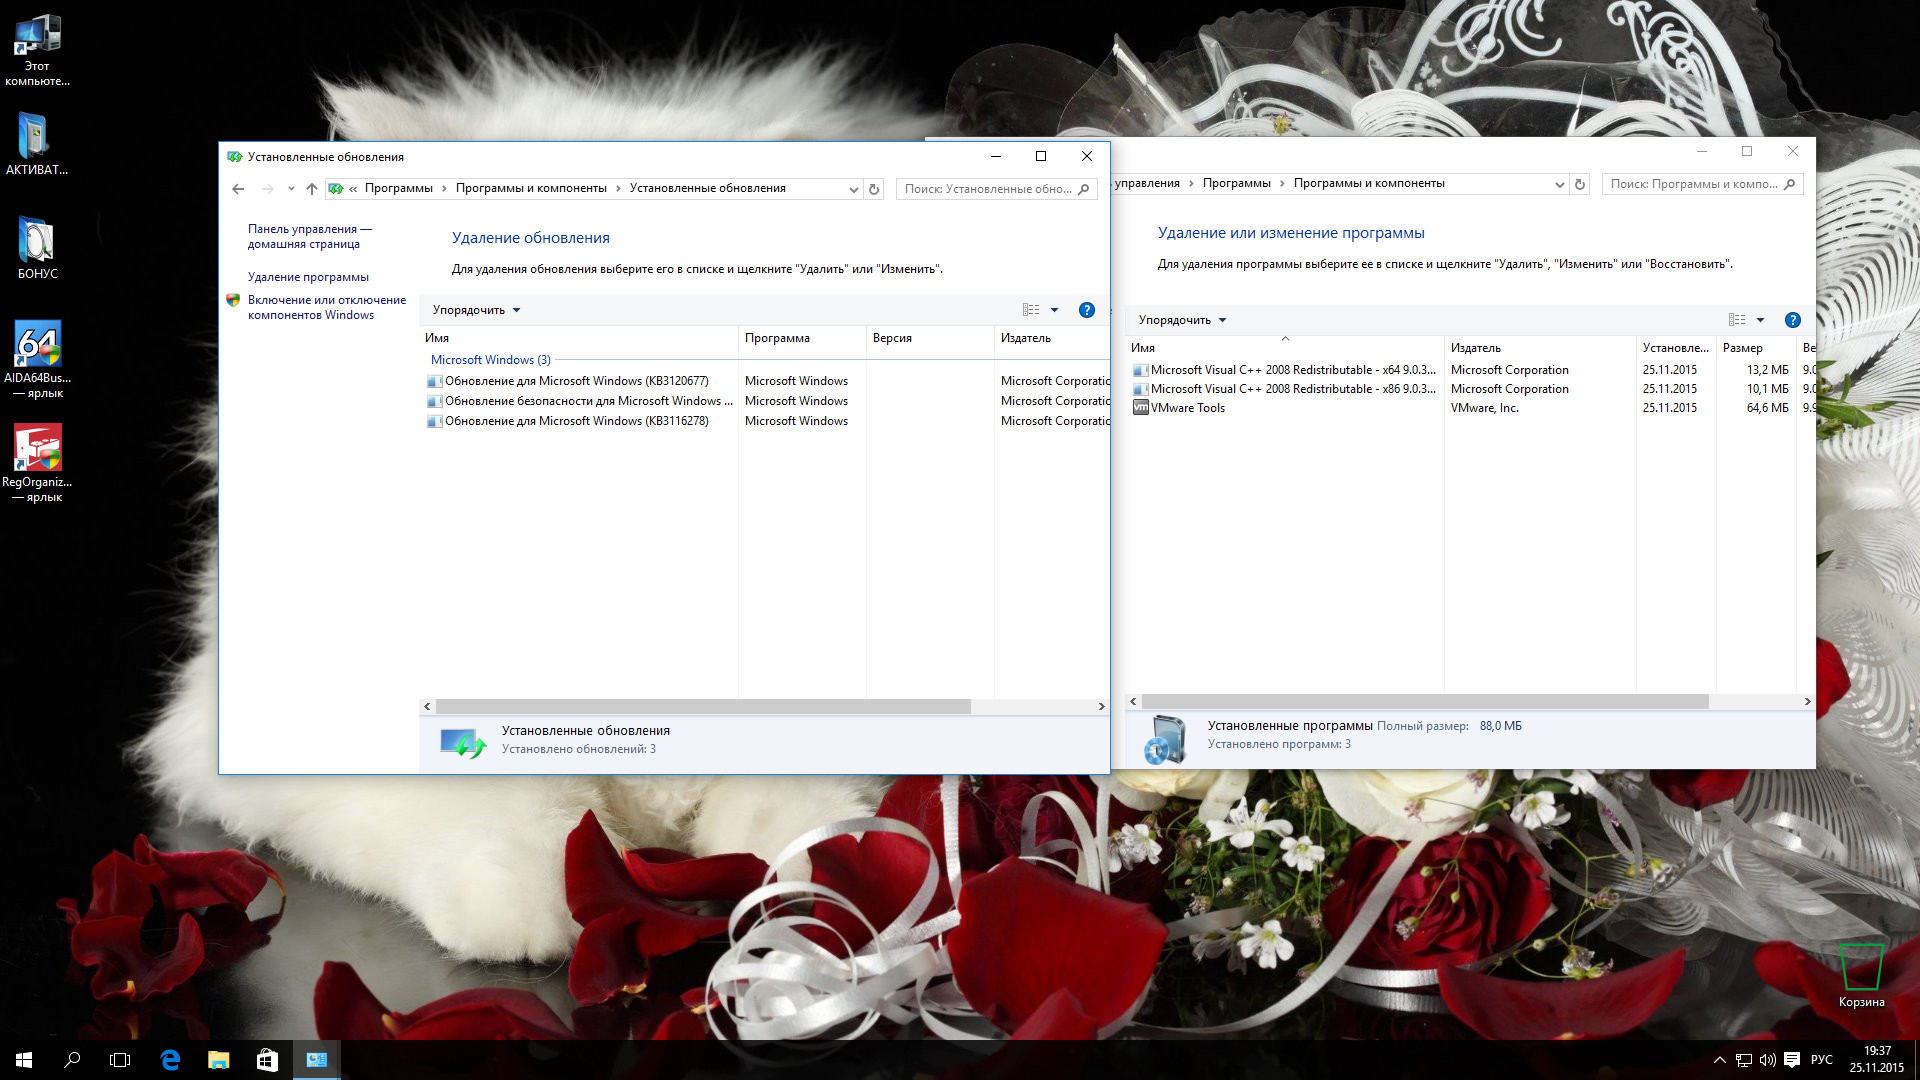Expand view options arrow in programs window

coord(1760,320)
